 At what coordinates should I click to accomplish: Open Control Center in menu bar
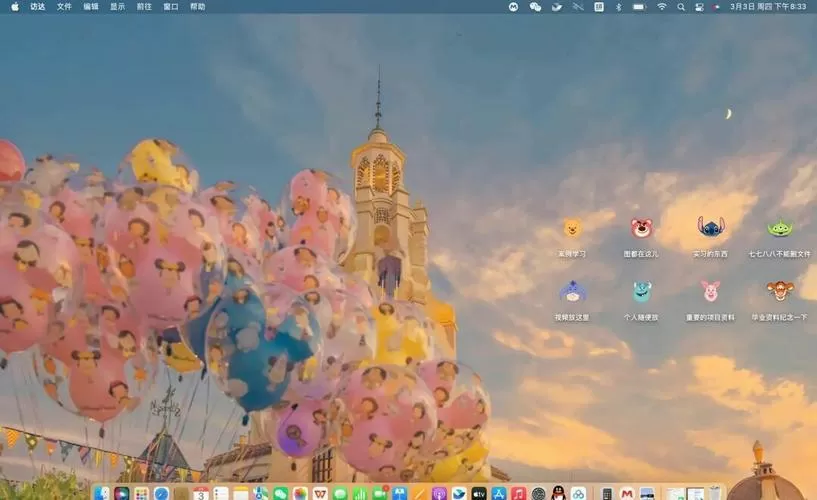699,7
